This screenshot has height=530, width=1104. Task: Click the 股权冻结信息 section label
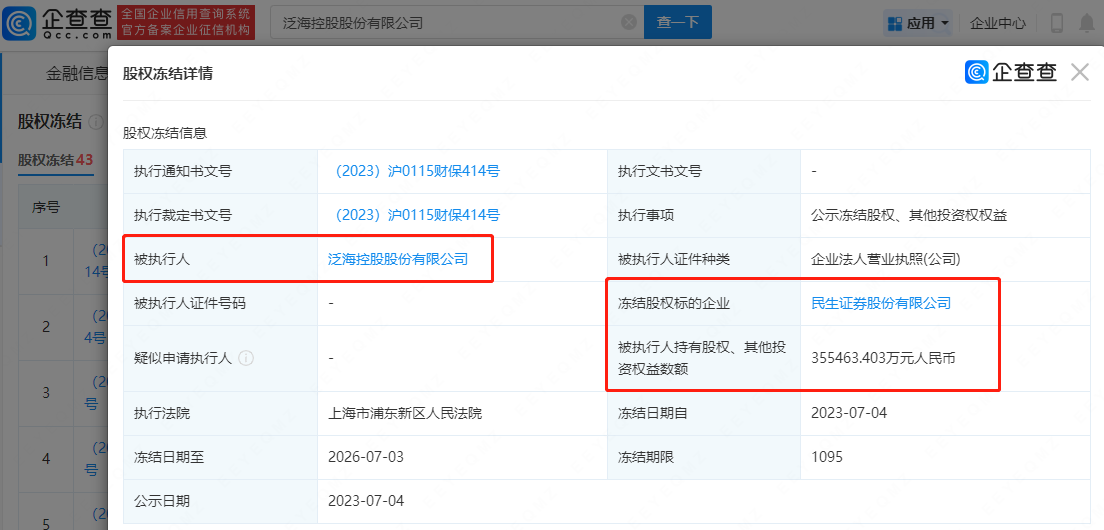(x=164, y=132)
